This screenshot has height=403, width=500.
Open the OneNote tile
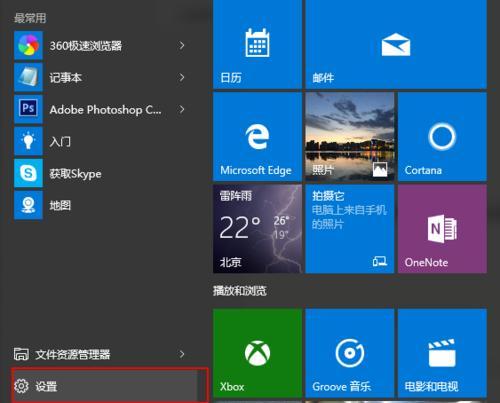(x=442, y=229)
